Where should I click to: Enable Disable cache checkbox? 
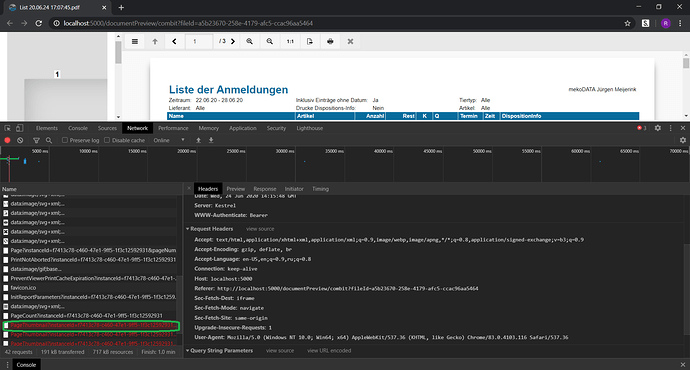click(107, 140)
